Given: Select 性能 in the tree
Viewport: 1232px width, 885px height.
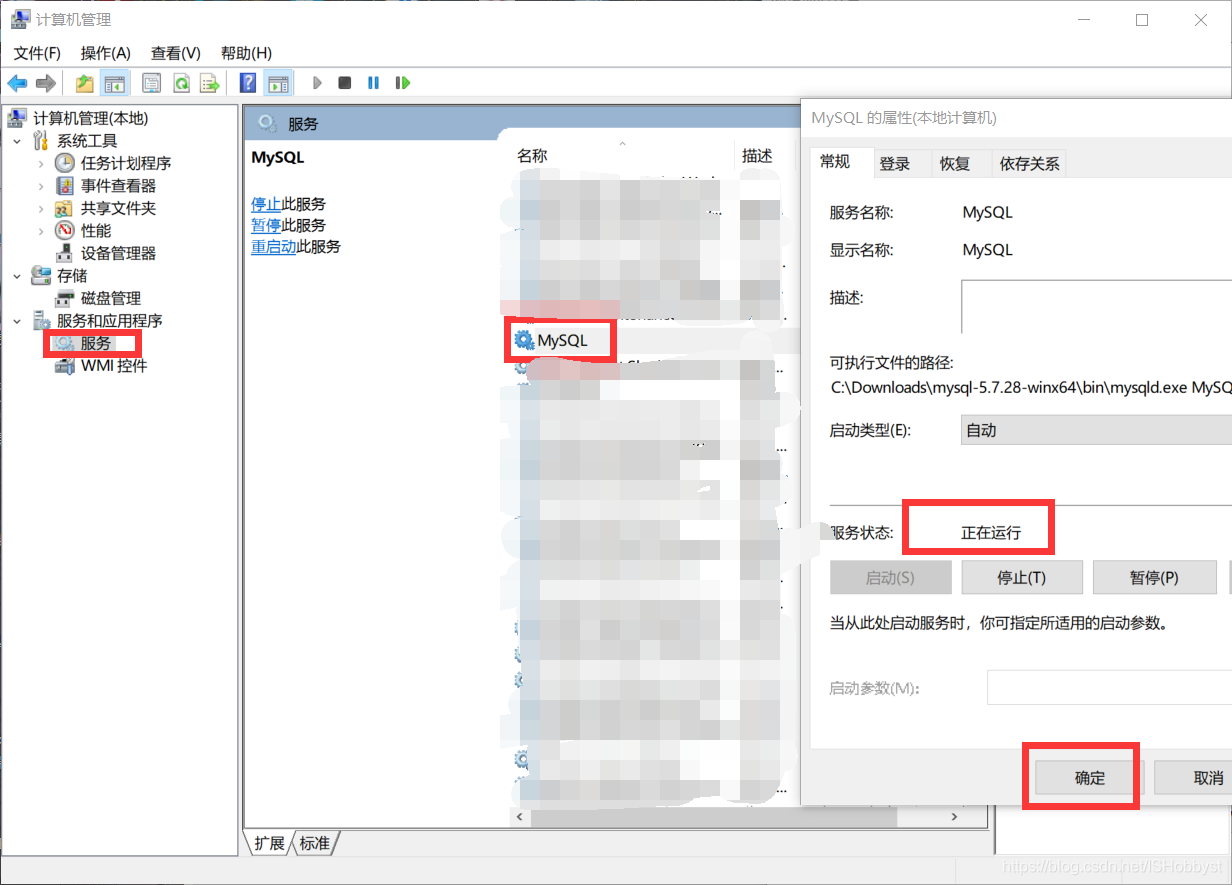Looking at the screenshot, I should (96, 231).
